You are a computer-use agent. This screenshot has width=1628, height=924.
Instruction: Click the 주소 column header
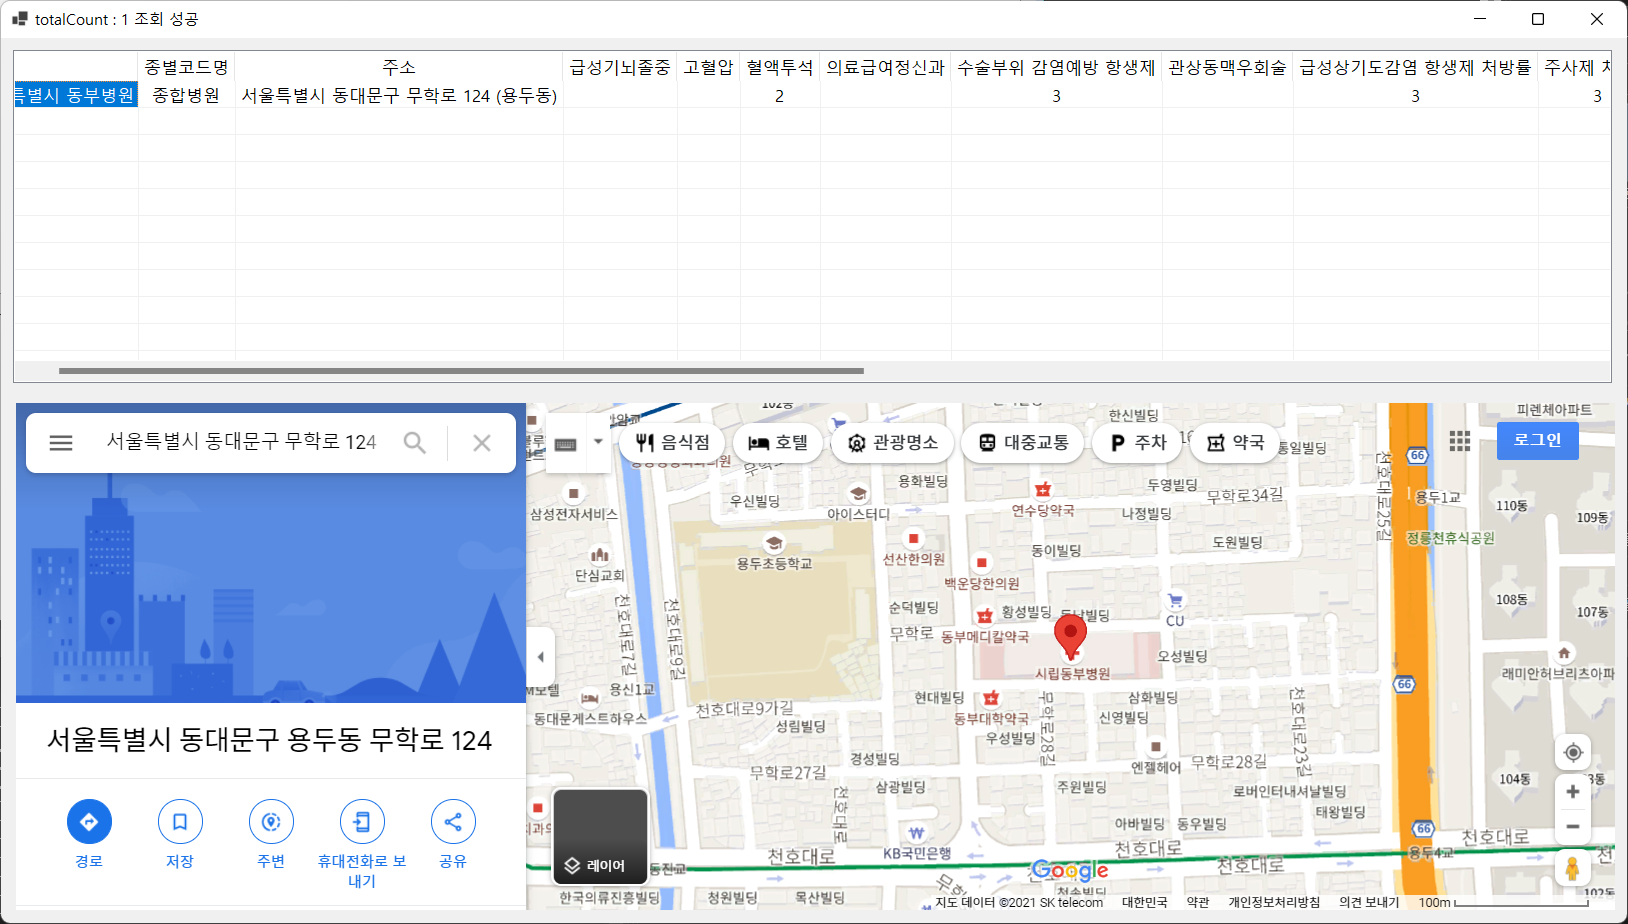click(x=399, y=67)
